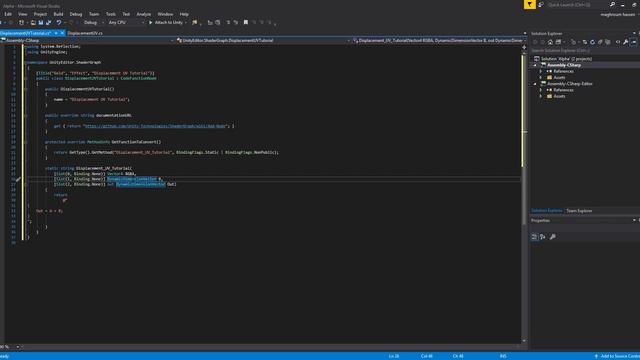
Task: Click the Open File toolbar icon
Action: click(x=33, y=22)
